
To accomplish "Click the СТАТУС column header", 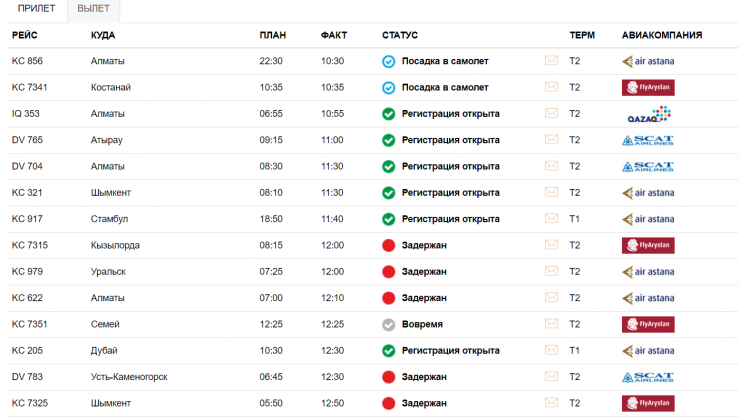I will (400, 36).
